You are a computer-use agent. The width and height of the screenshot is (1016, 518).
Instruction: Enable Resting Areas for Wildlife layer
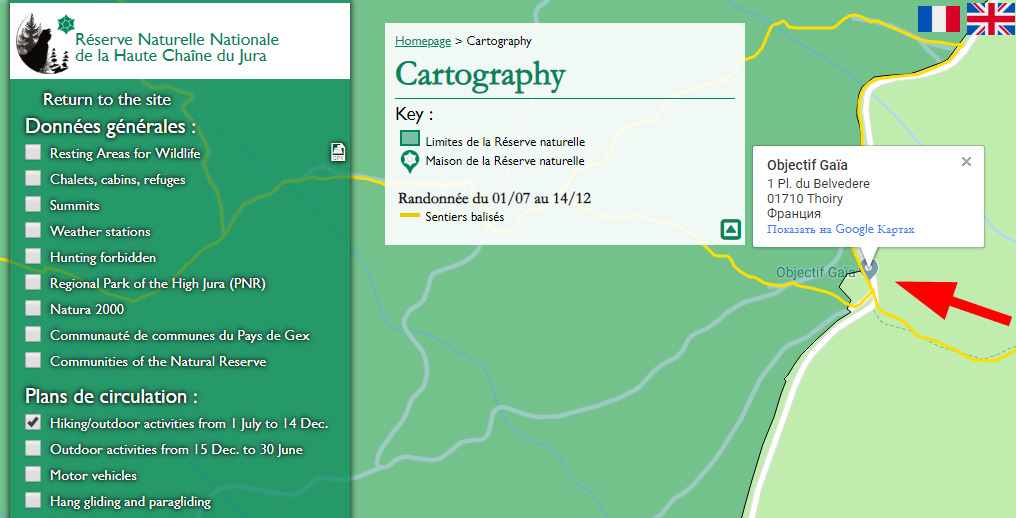pyautogui.click(x=33, y=152)
